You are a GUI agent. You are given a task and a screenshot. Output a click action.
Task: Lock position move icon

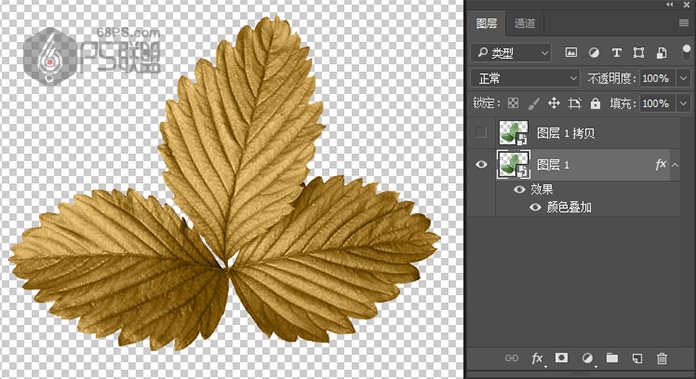pos(554,103)
